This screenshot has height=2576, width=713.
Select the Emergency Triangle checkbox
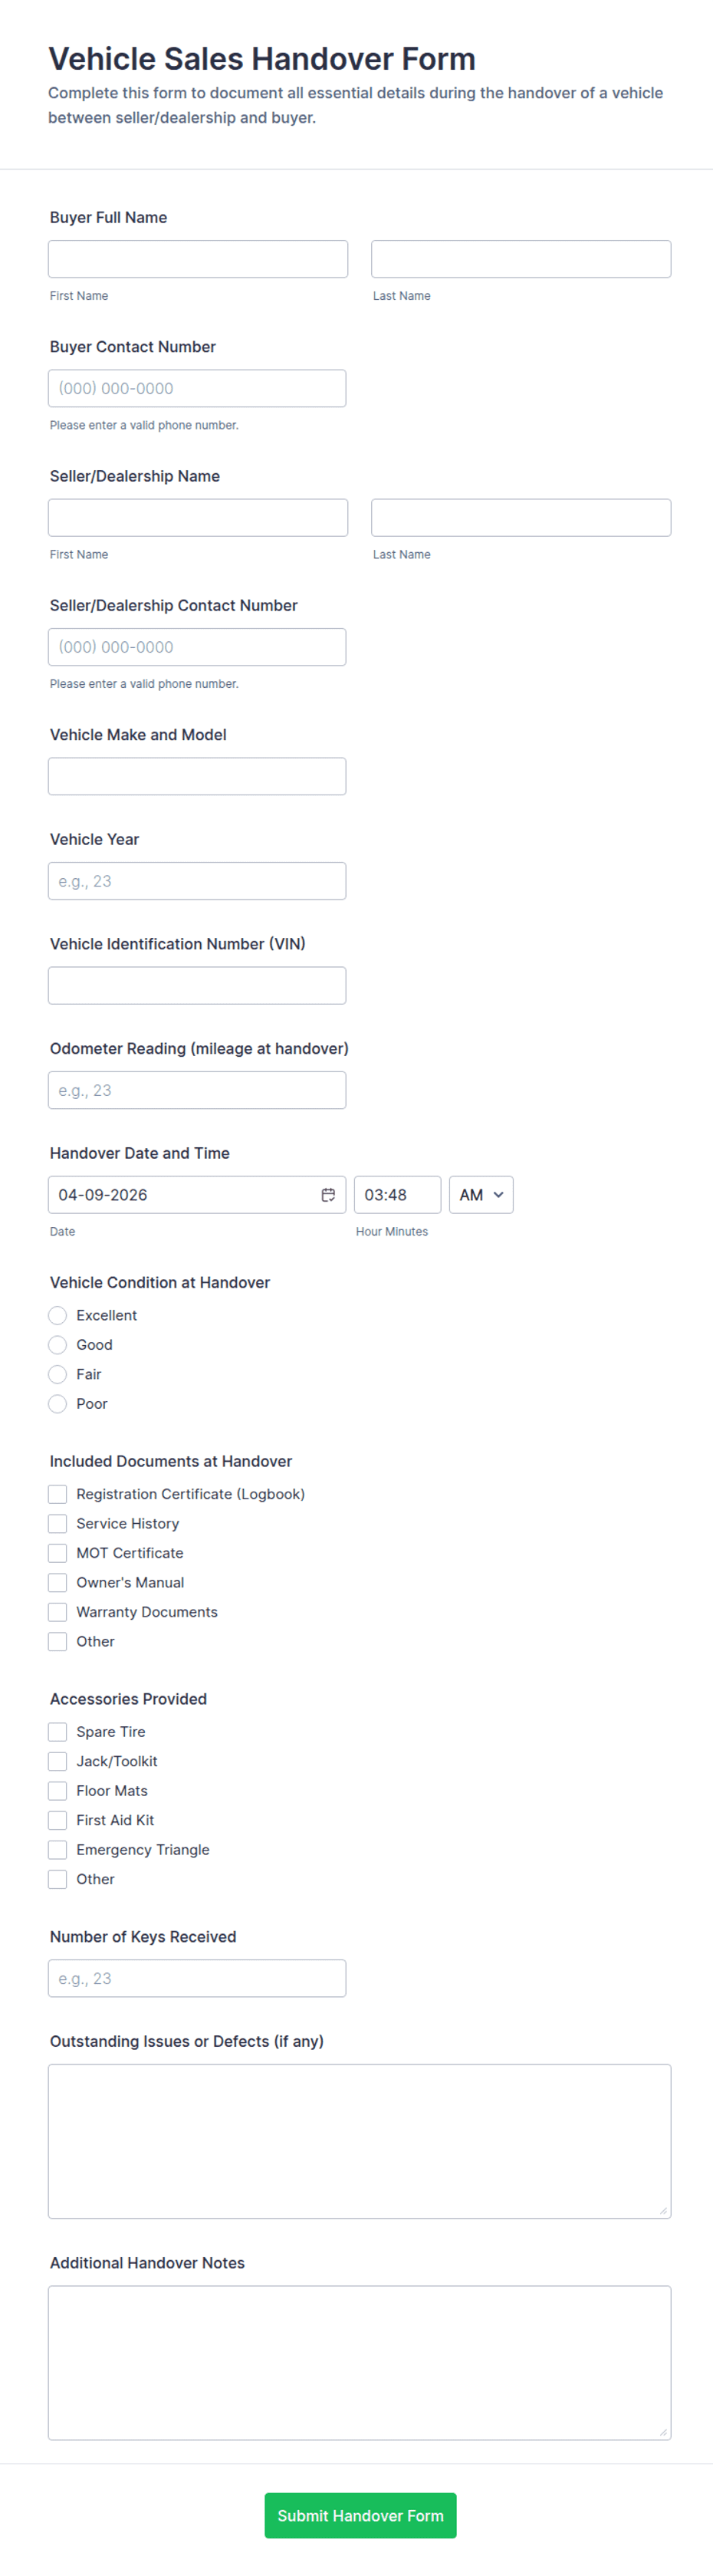coord(58,1850)
